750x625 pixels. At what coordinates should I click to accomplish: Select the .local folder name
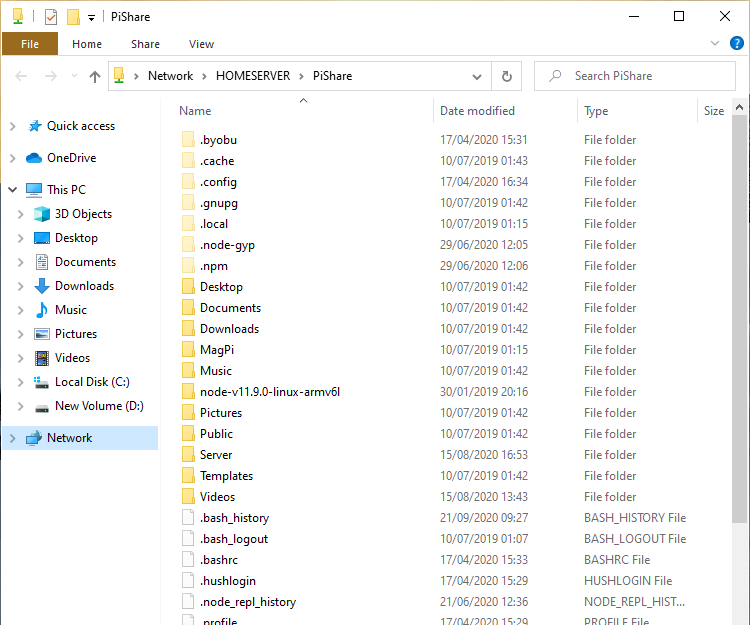click(x=214, y=224)
